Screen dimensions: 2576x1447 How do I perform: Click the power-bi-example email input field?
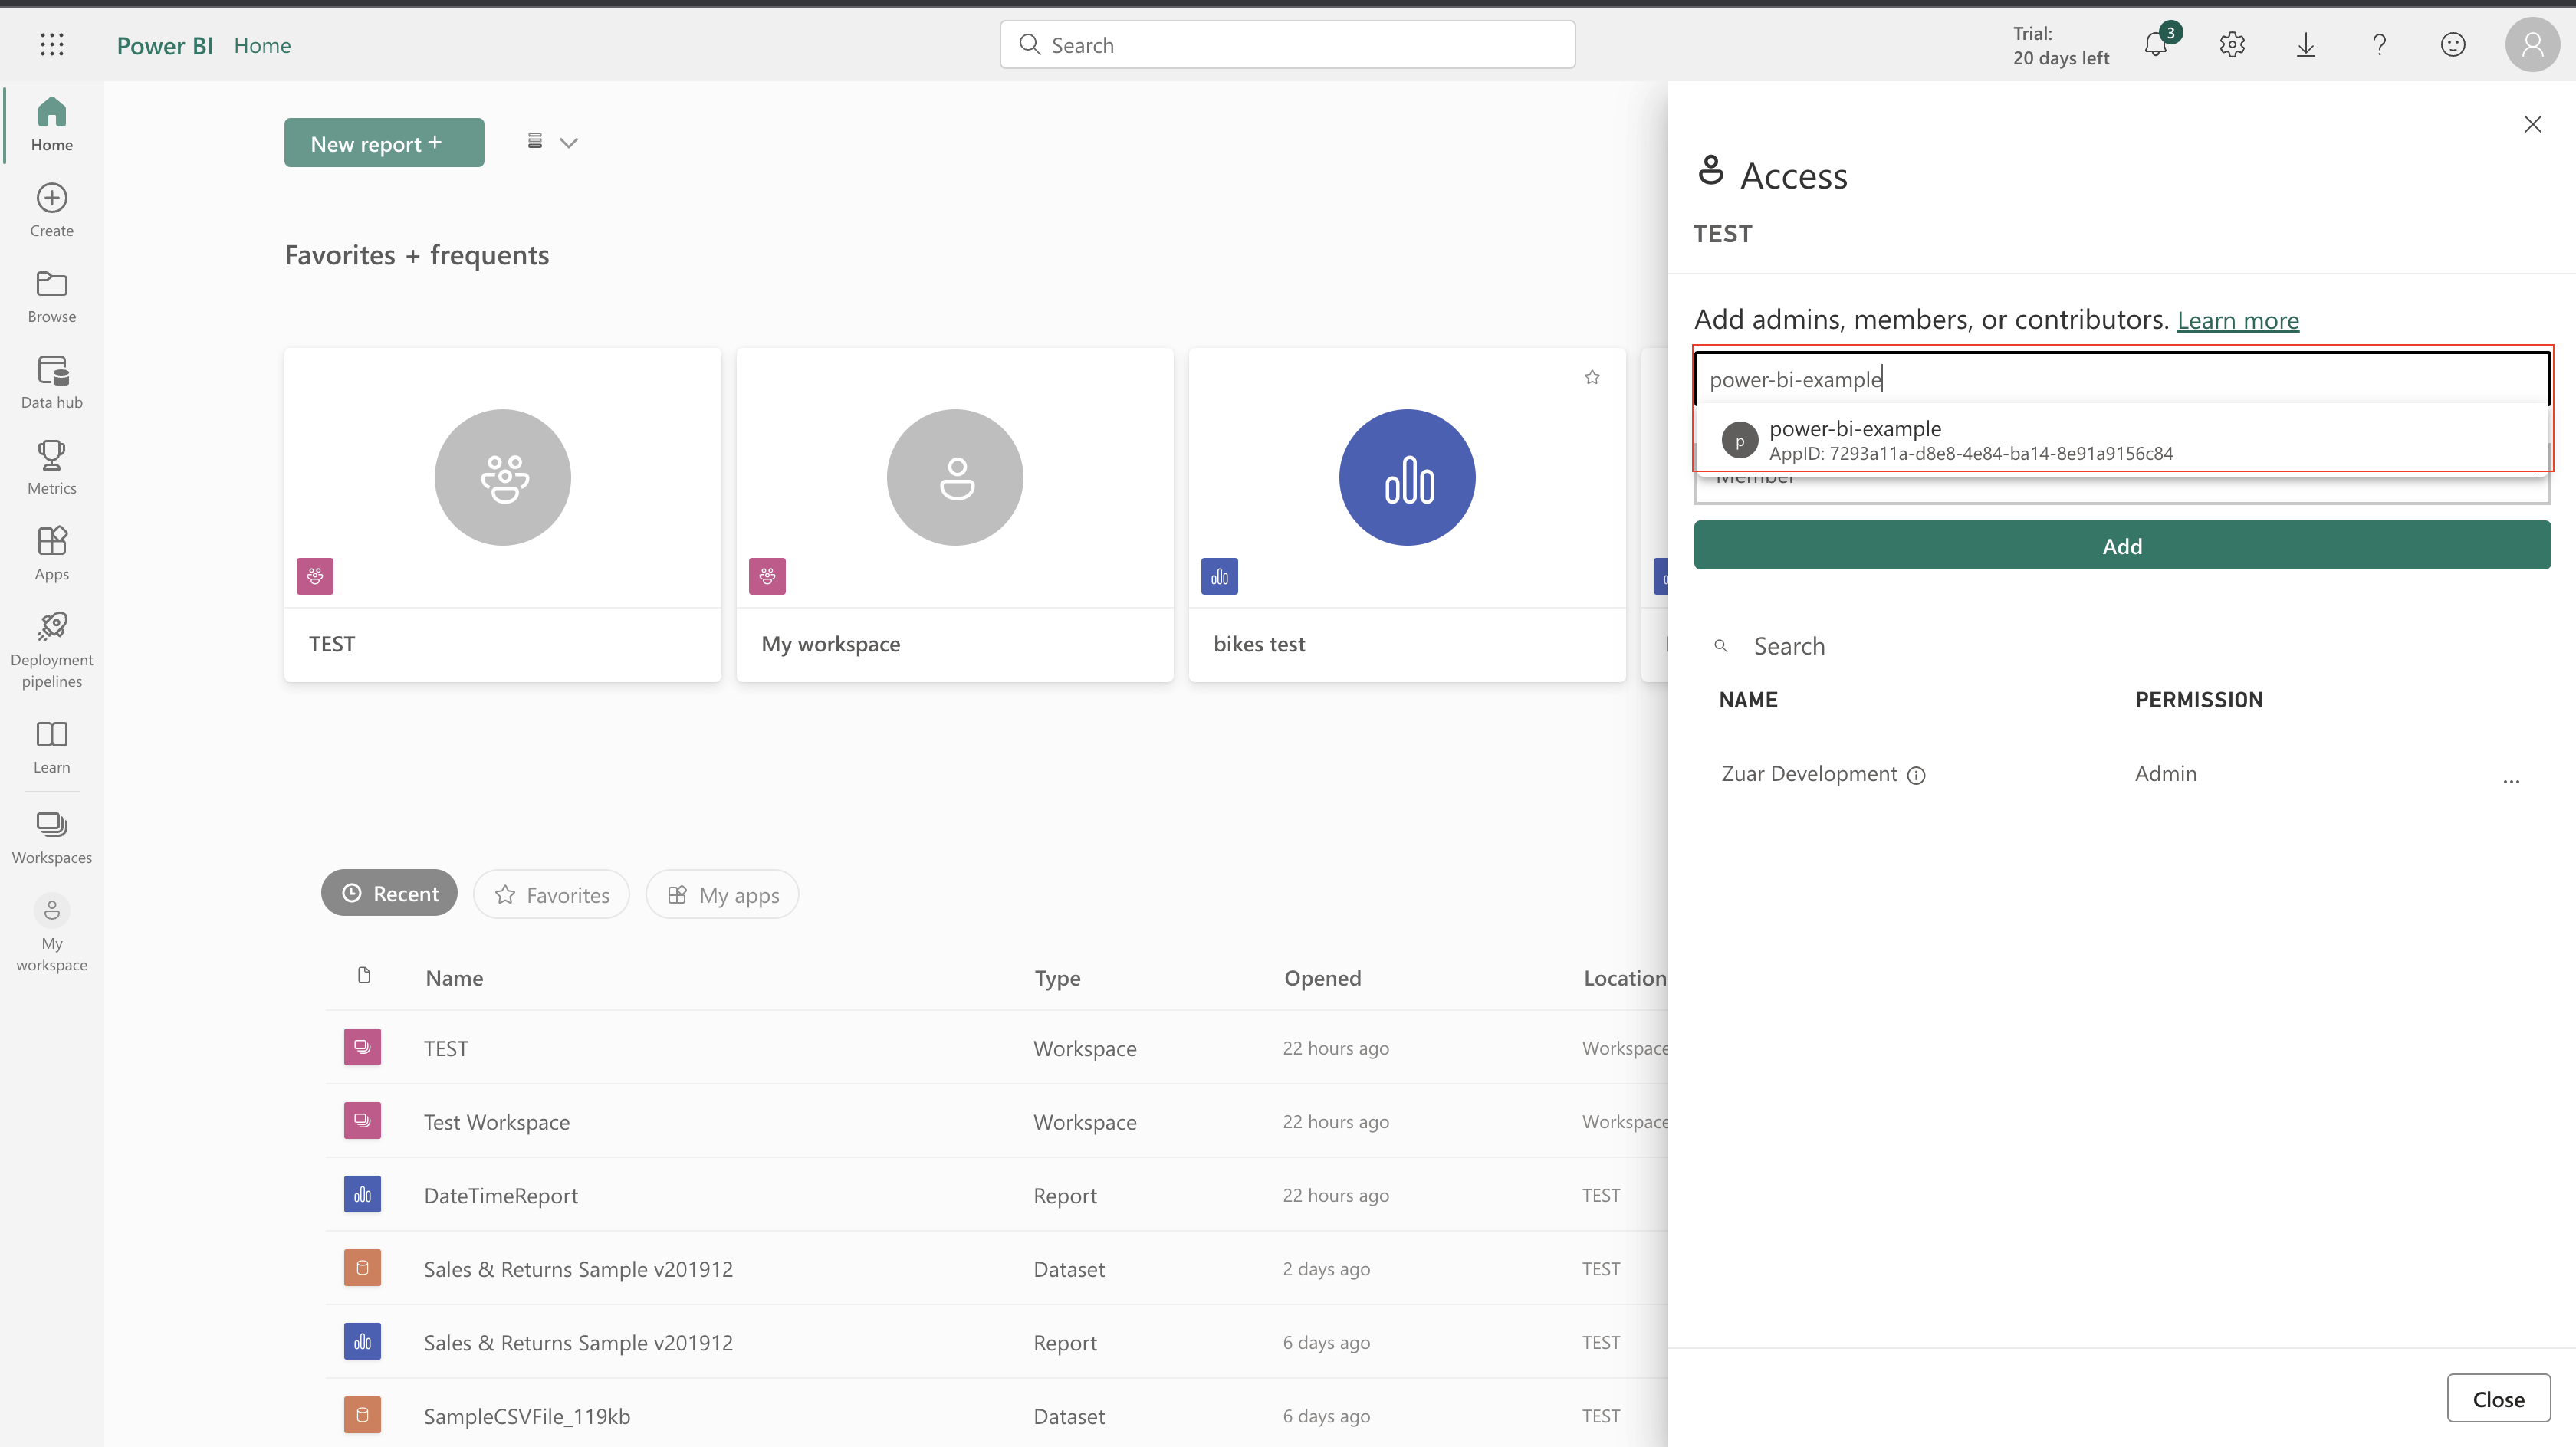click(2122, 379)
